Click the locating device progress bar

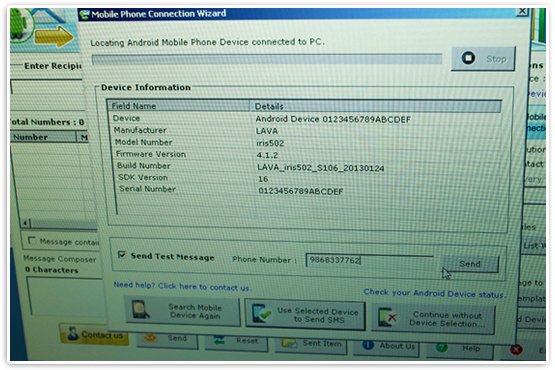267,59
